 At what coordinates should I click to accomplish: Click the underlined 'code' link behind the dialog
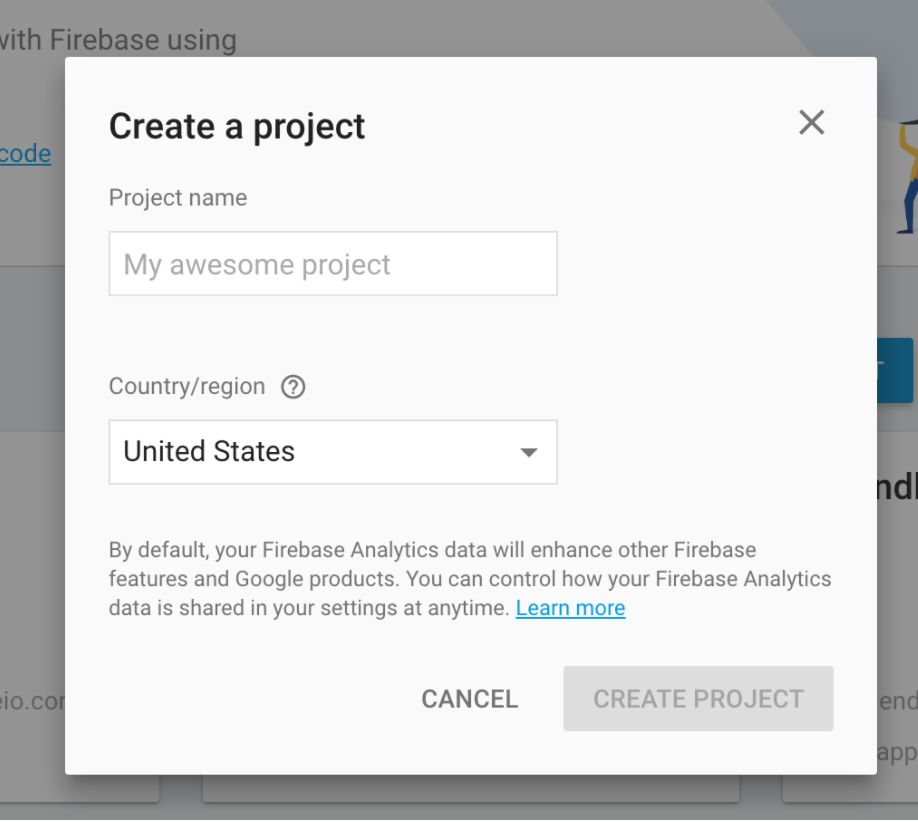click(x=25, y=154)
